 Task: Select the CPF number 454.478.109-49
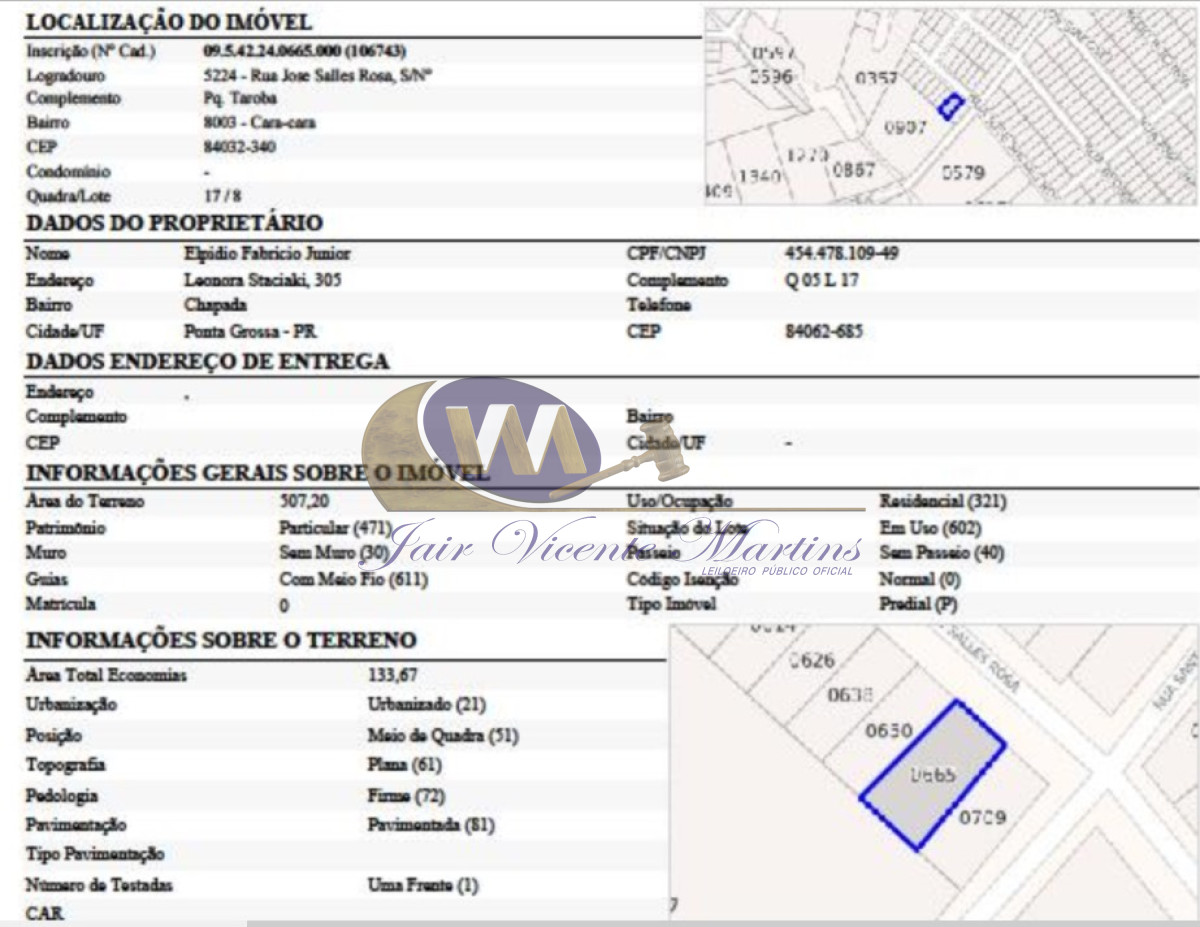click(841, 254)
